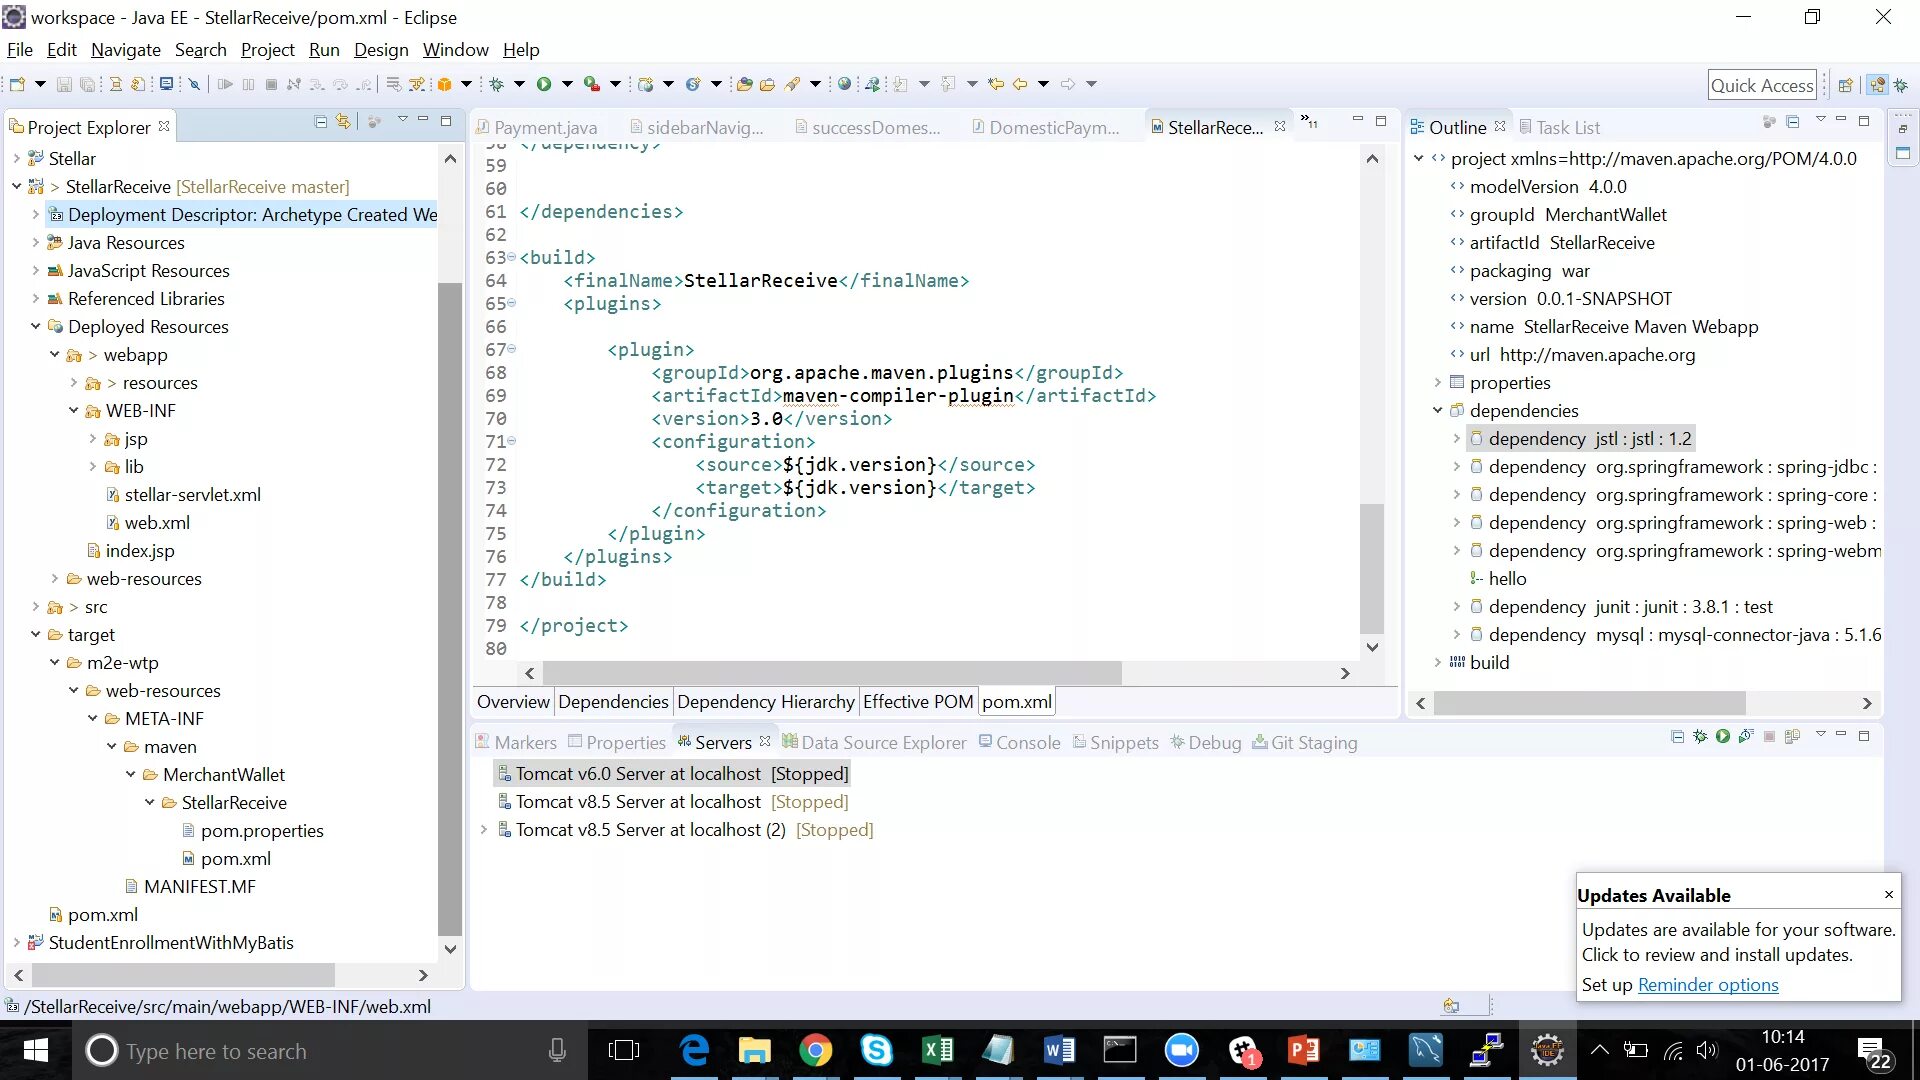Open the Run button dropdown arrow
The image size is (1920, 1080).
(567, 84)
